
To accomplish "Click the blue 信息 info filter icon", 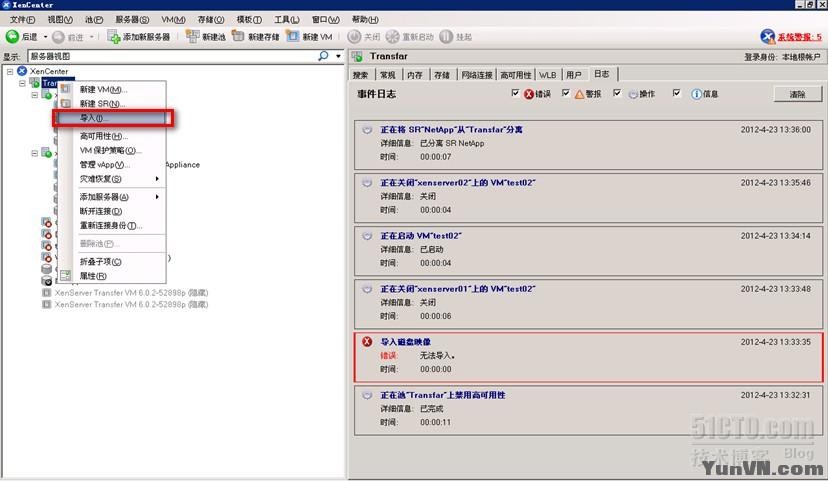I will pyautogui.click(x=697, y=94).
